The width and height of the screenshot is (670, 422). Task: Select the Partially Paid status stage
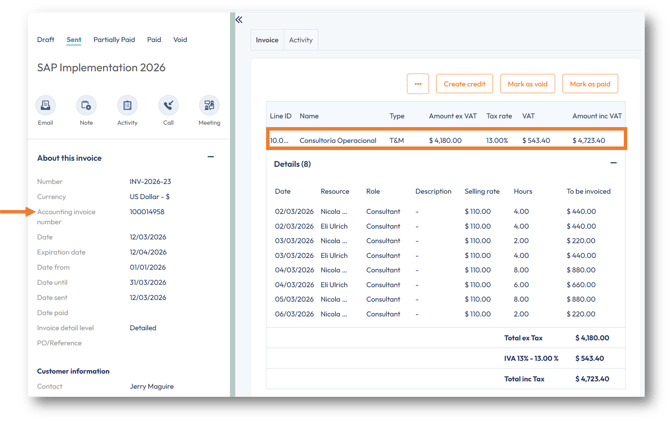point(114,40)
